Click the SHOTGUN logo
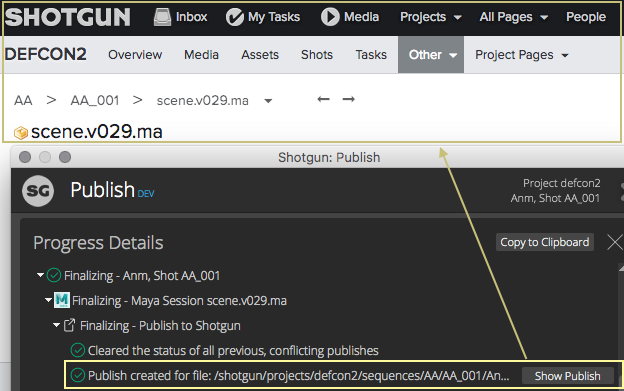 point(68,17)
